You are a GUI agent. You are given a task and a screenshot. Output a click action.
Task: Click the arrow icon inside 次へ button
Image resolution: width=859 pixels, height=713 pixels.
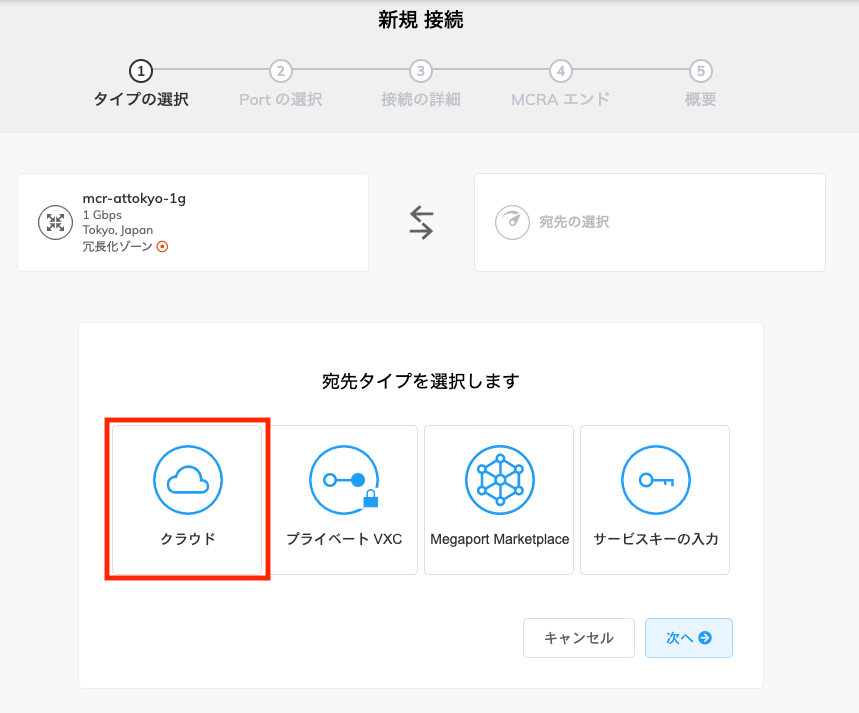705,638
